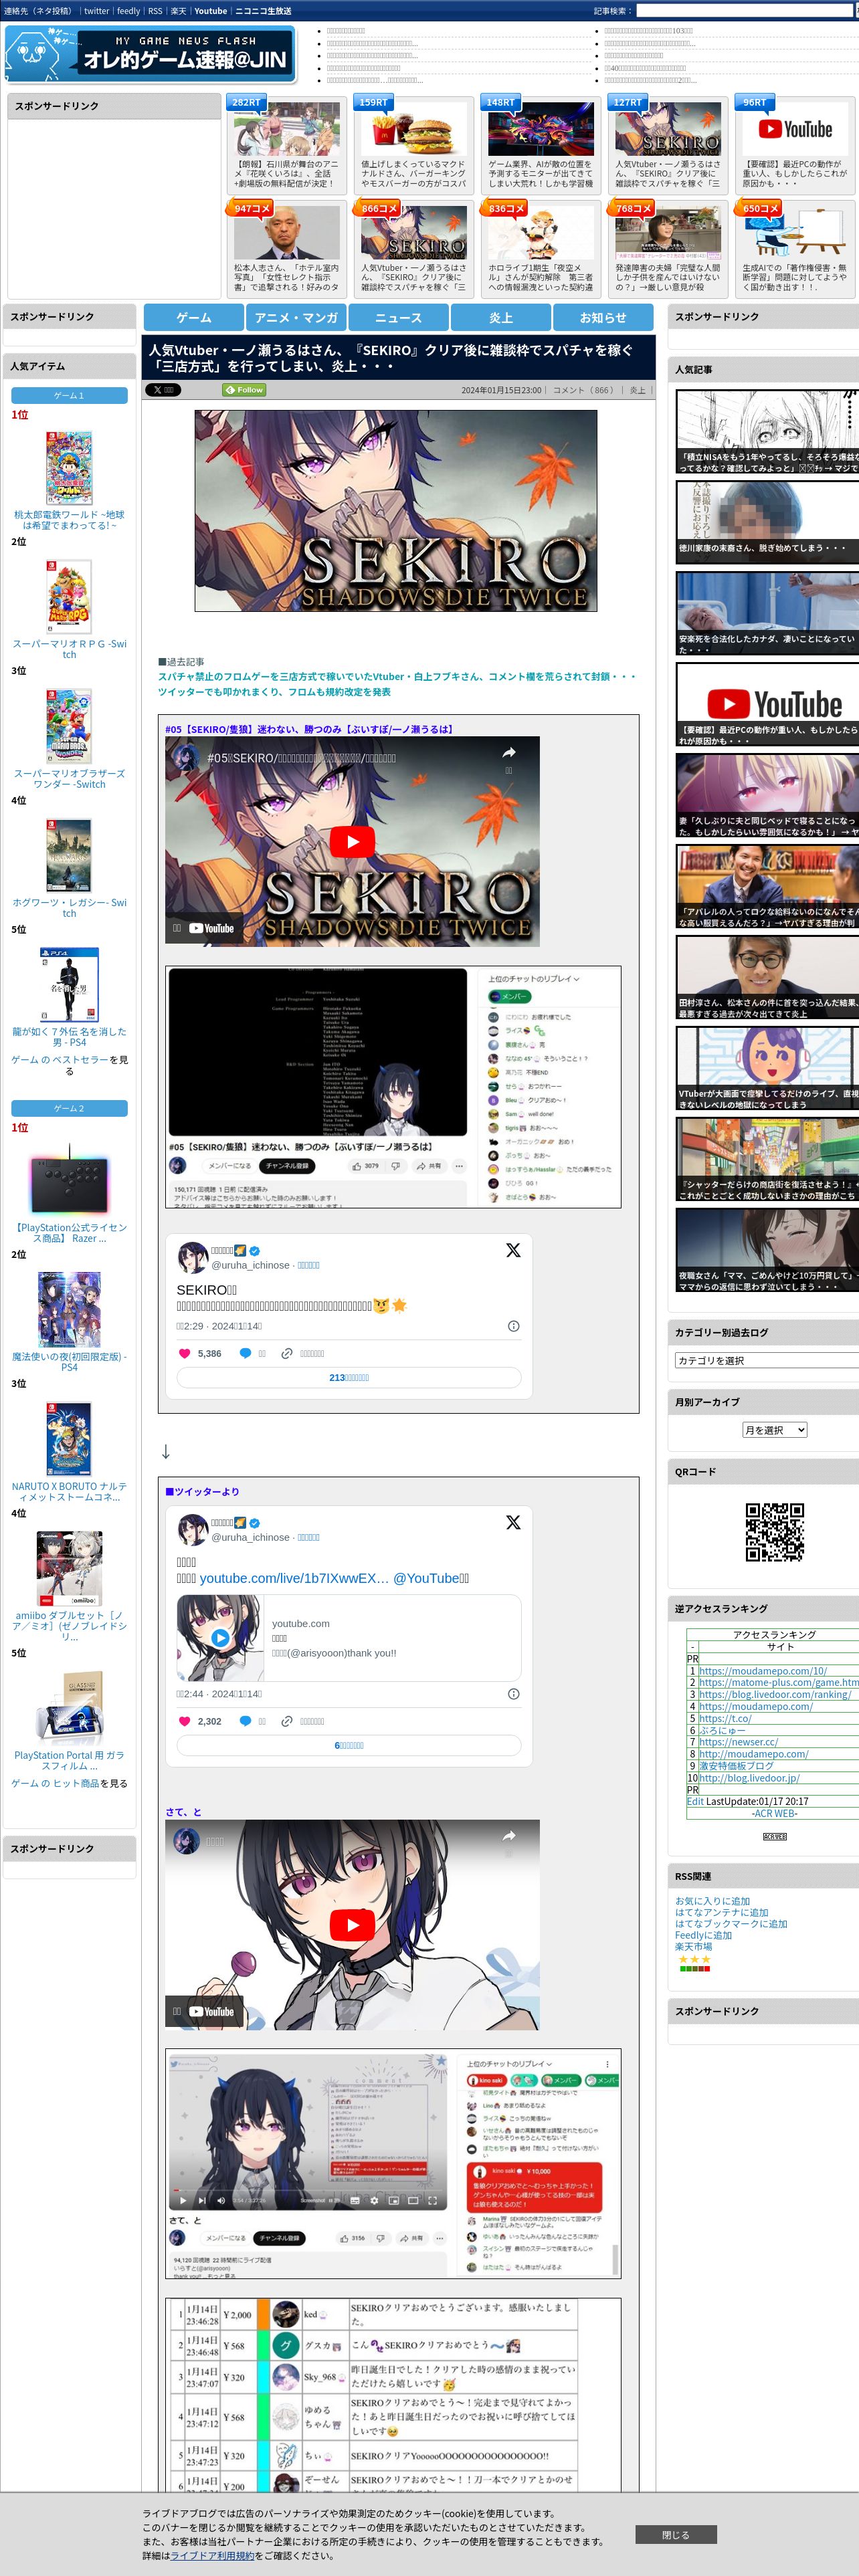The height and width of the screenshot is (2576, 859).
Task: Open the 96RT YouTube article card
Action: tap(794, 145)
